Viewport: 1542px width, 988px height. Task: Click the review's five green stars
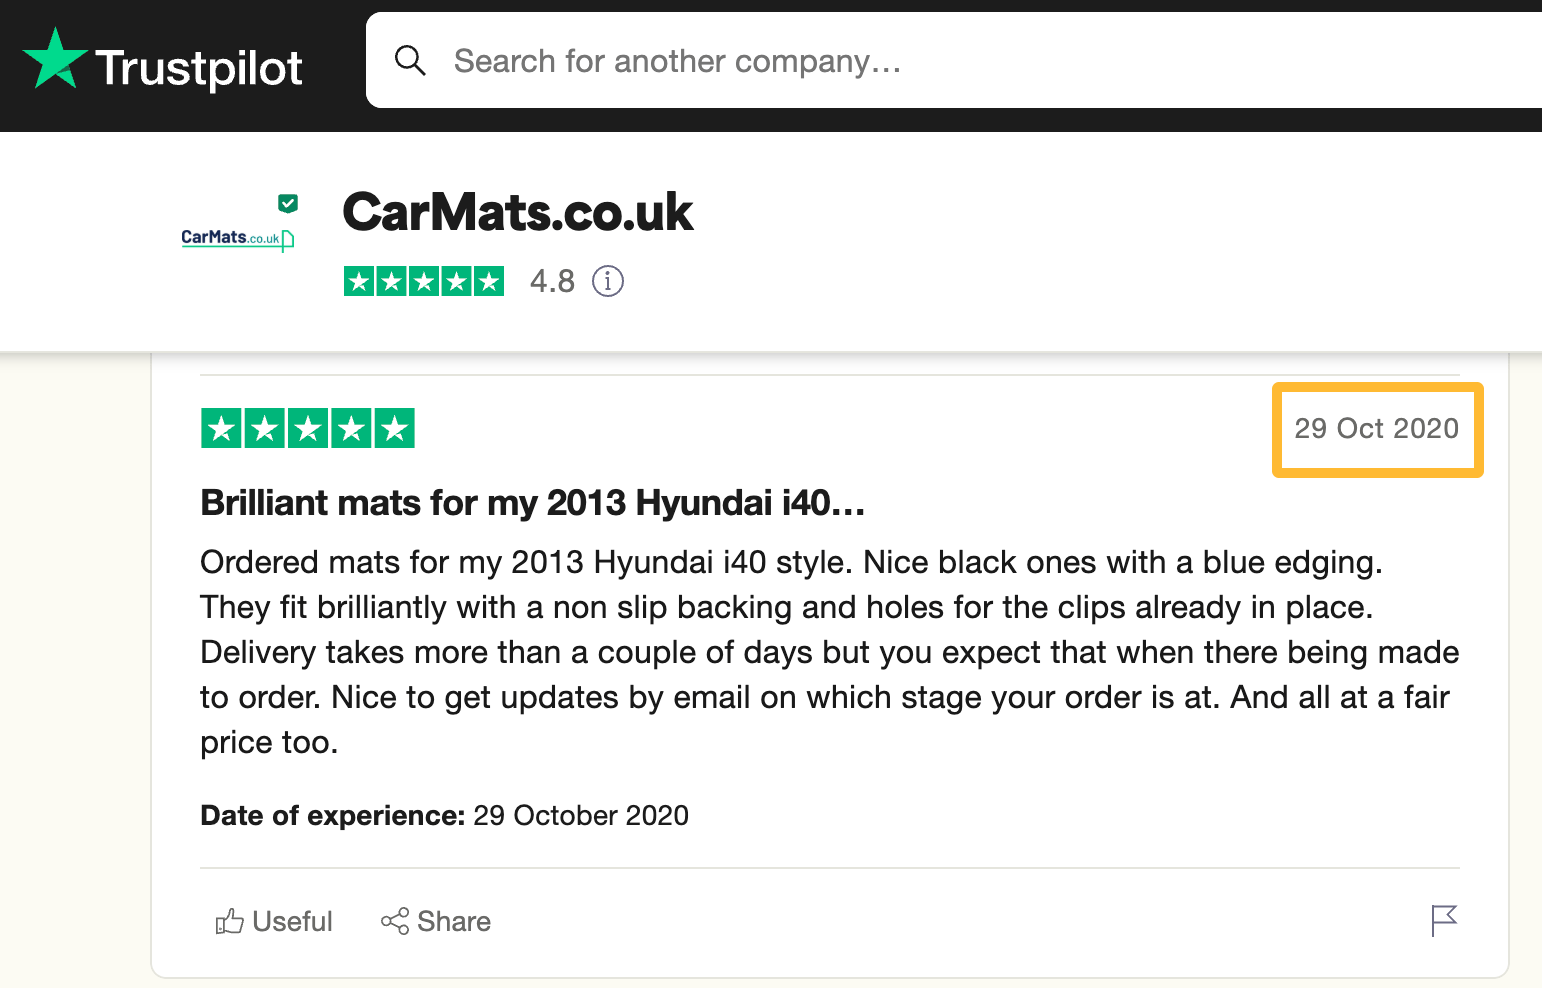pyautogui.click(x=308, y=428)
